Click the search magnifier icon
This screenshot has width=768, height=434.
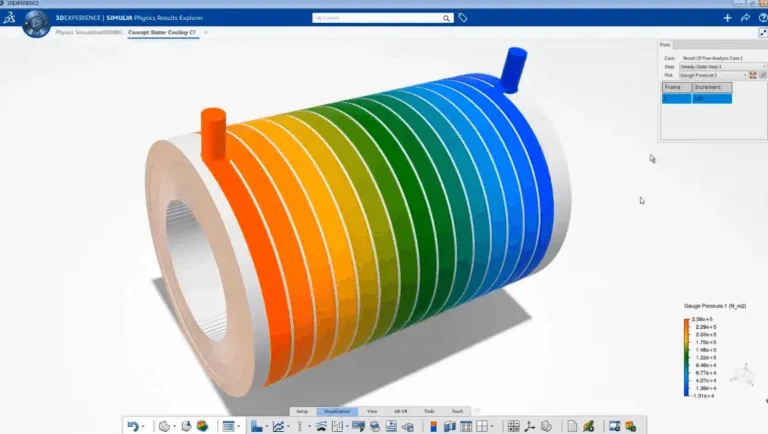[446, 18]
